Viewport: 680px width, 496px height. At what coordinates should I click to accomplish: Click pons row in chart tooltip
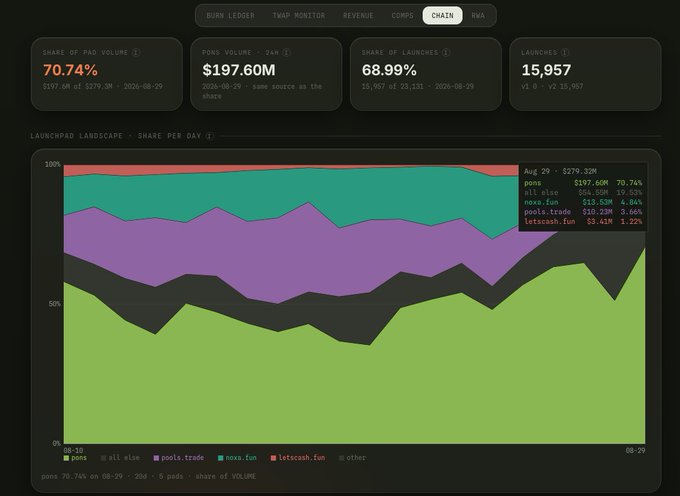tap(583, 183)
